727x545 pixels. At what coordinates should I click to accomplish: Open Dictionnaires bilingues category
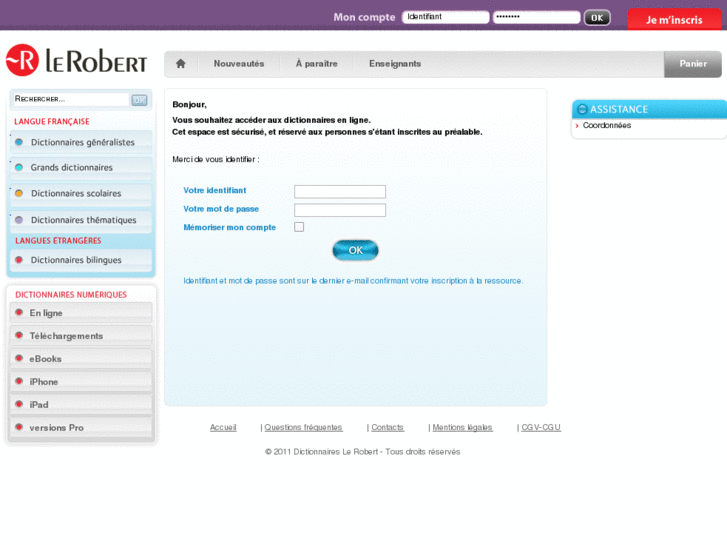(81, 260)
